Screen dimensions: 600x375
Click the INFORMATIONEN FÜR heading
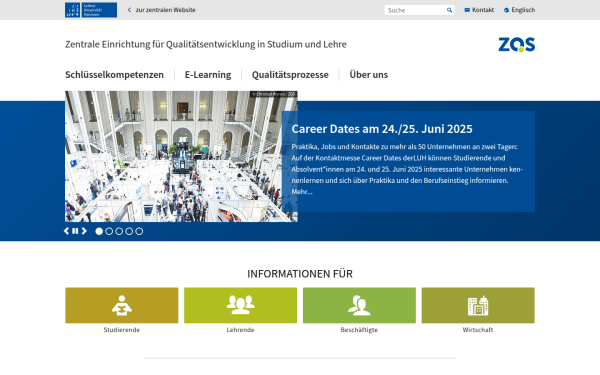click(300, 274)
